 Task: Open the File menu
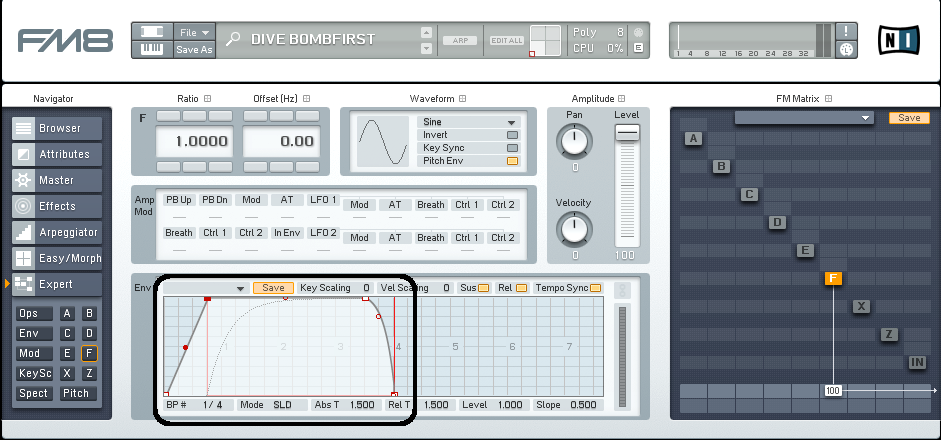point(194,32)
